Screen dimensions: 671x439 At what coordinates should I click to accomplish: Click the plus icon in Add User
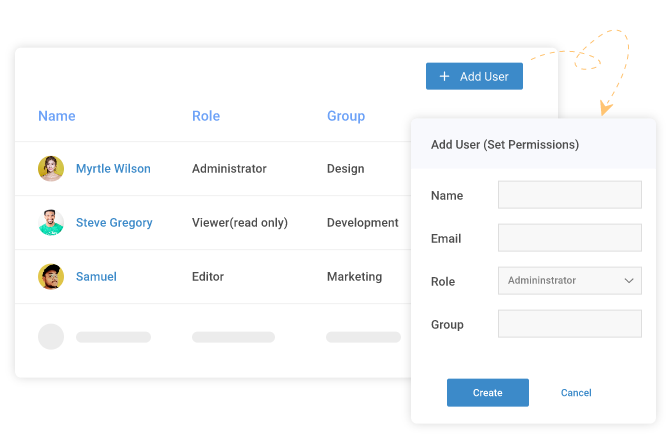pos(445,77)
